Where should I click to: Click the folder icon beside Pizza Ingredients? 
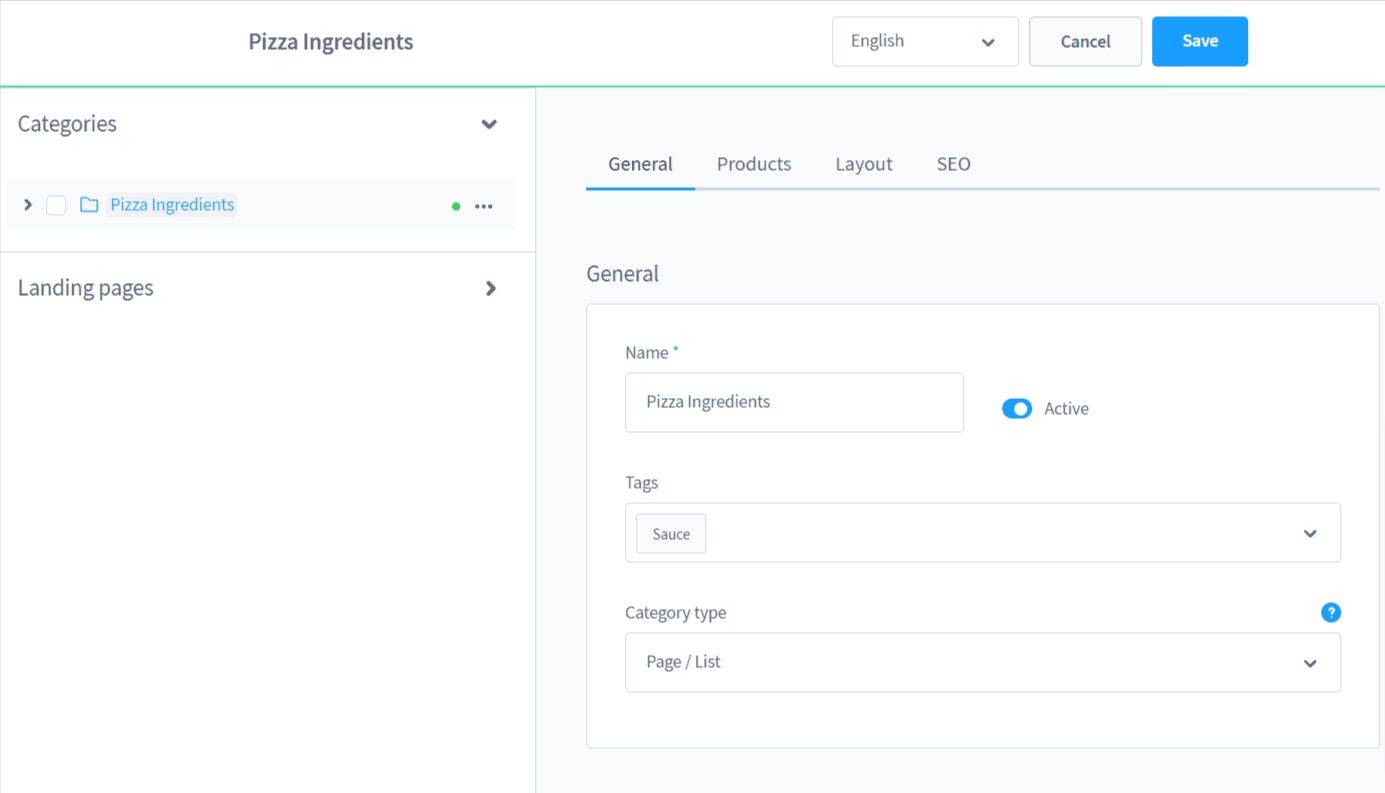pos(88,205)
